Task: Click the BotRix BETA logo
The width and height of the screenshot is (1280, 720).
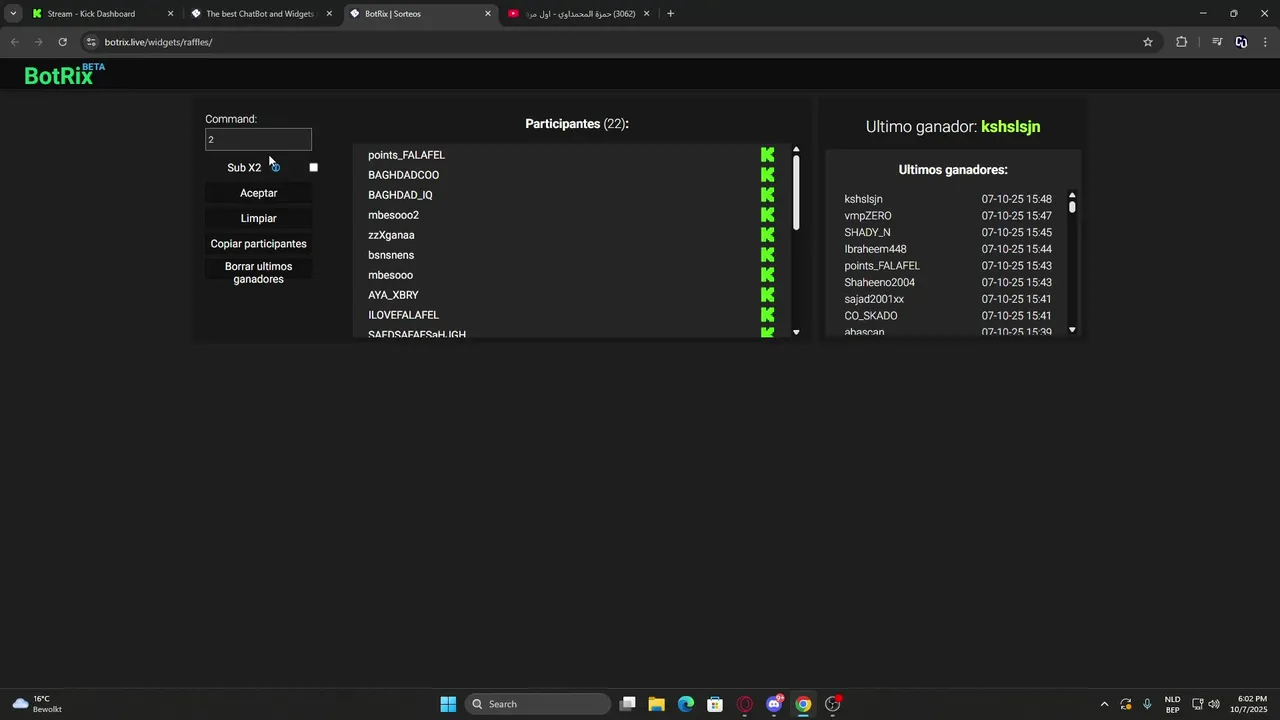Action: [x=64, y=74]
